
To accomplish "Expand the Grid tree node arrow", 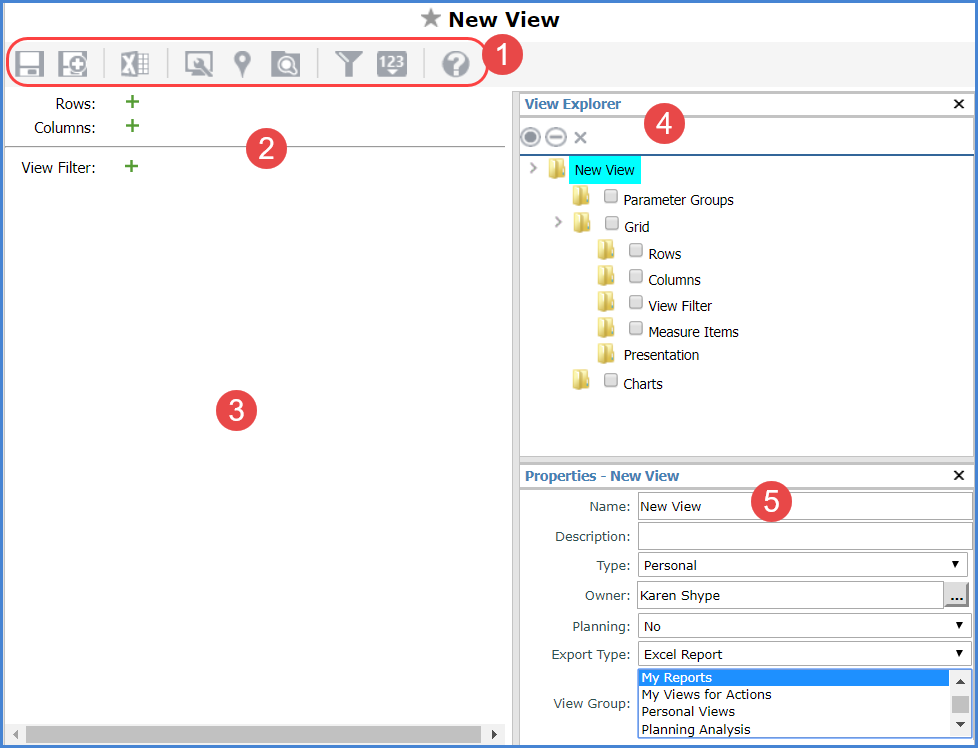I will pyautogui.click(x=558, y=222).
